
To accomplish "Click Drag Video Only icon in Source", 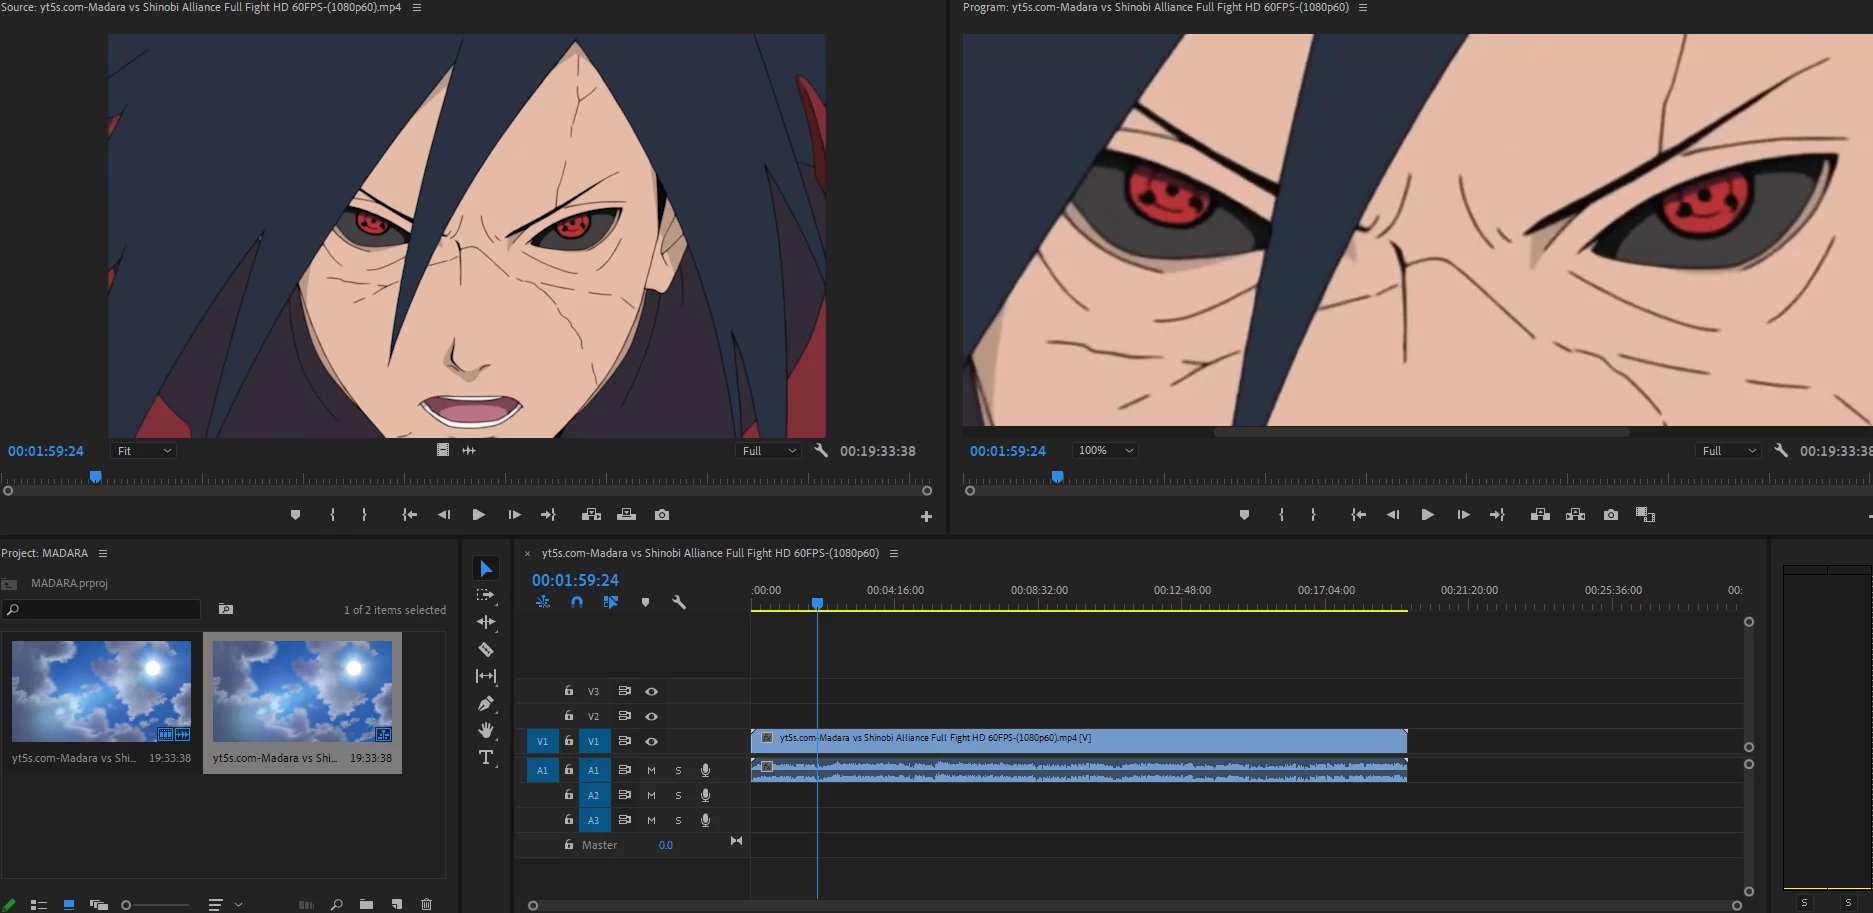I will coord(443,450).
